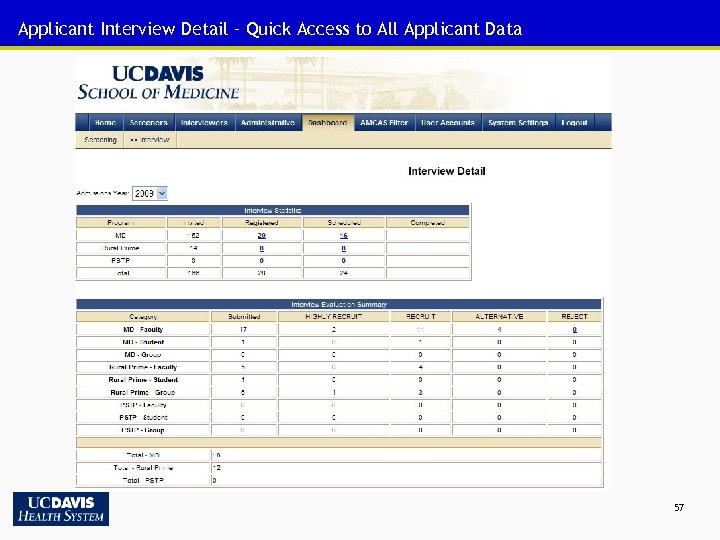Open User Accounts in navigation bar

click(x=448, y=123)
